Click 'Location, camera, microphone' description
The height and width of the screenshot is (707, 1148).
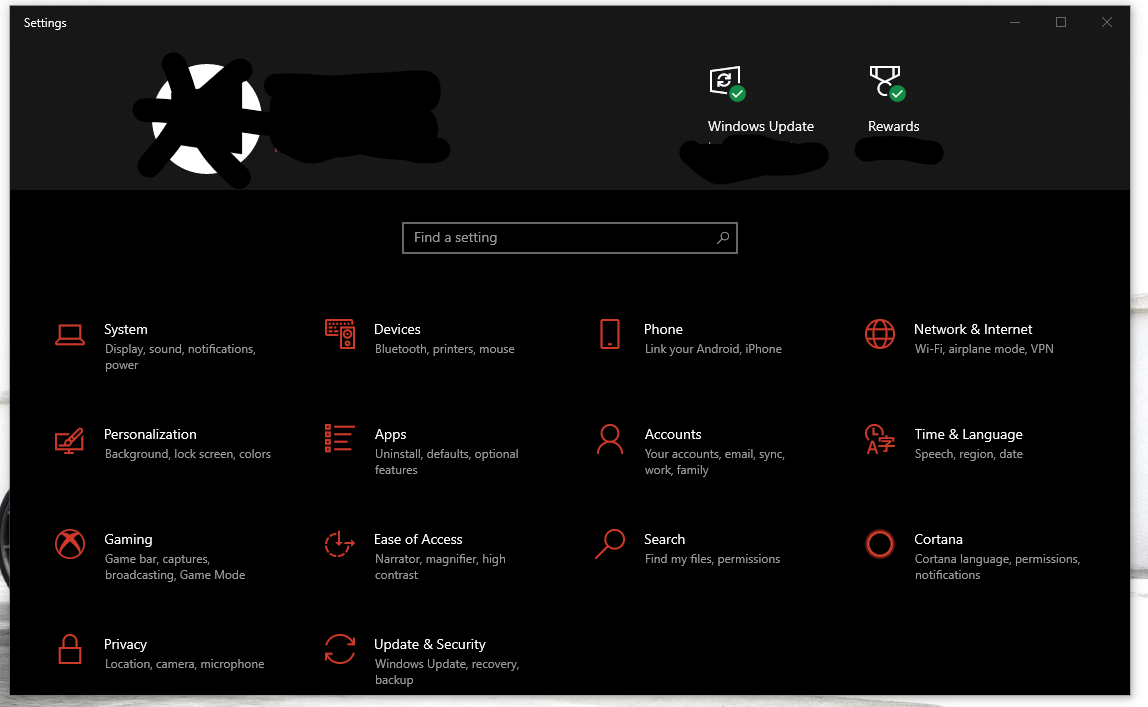point(184,664)
